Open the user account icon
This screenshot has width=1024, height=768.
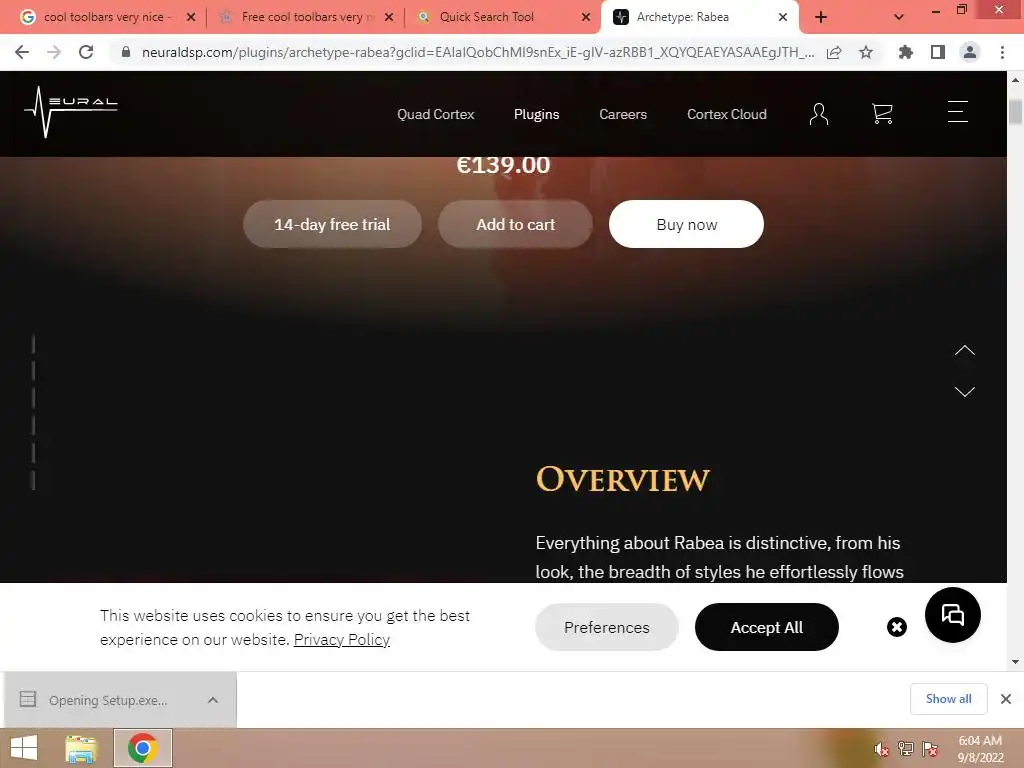click(x=818, y=114)
